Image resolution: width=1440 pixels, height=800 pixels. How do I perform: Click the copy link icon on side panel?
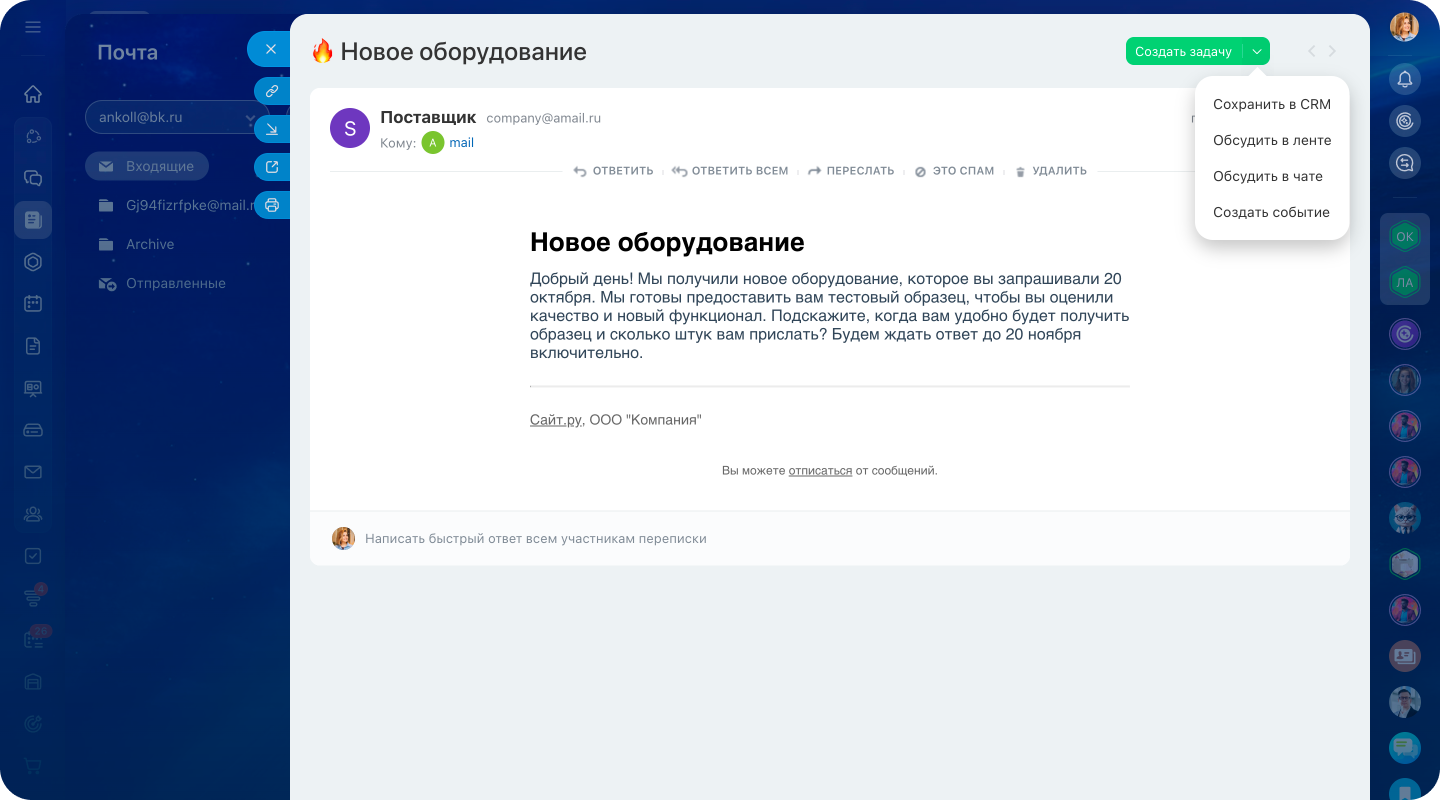click(x=271, y=91)
